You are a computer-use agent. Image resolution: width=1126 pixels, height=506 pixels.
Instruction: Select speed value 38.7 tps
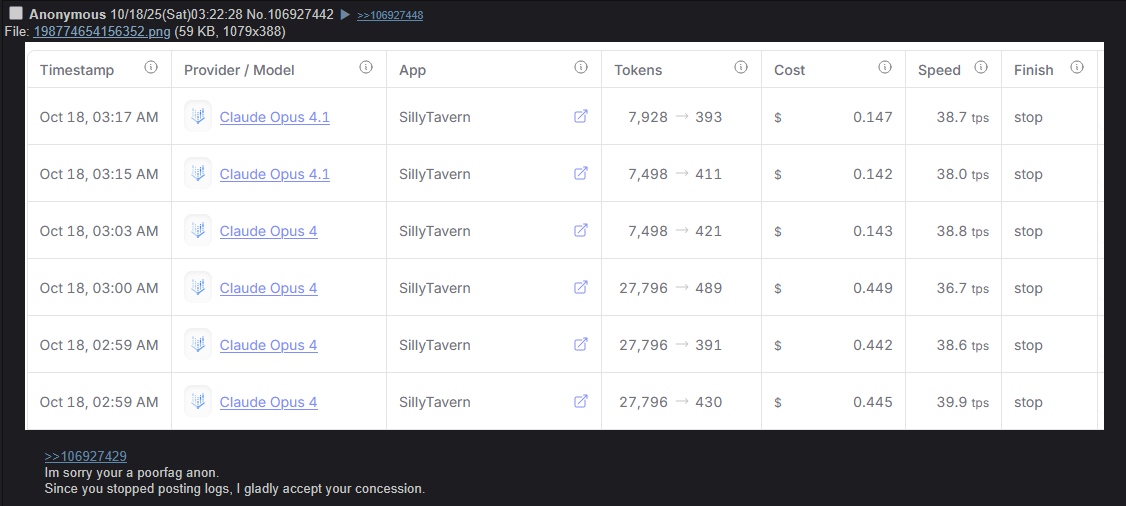[962, 117]
